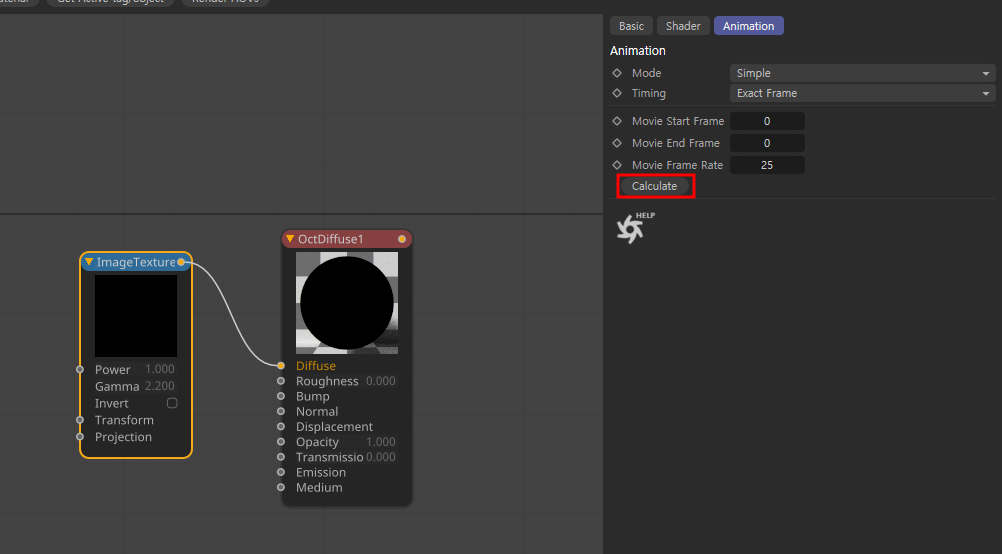Open the Mode dropdown set to Simple
Screen dimensions: 1002x554
(x=862, y=73)
